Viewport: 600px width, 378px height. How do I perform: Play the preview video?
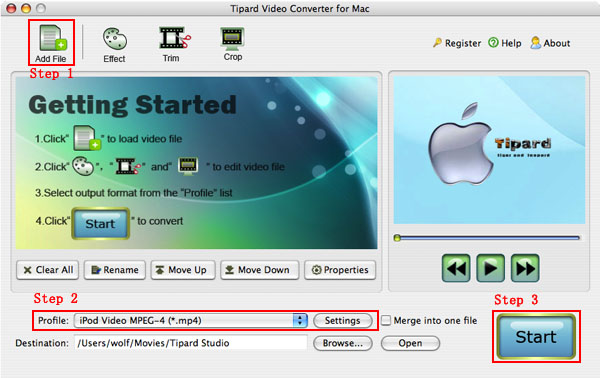tap(491, 268)
